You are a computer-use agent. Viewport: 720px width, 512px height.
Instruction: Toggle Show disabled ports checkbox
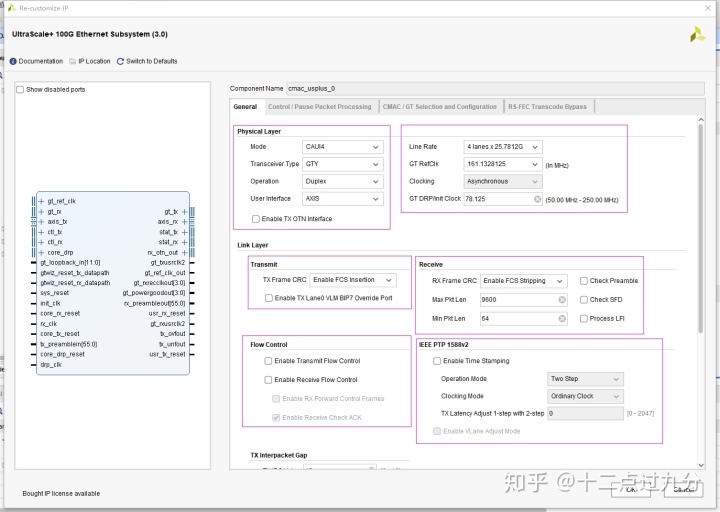[20, 89]
